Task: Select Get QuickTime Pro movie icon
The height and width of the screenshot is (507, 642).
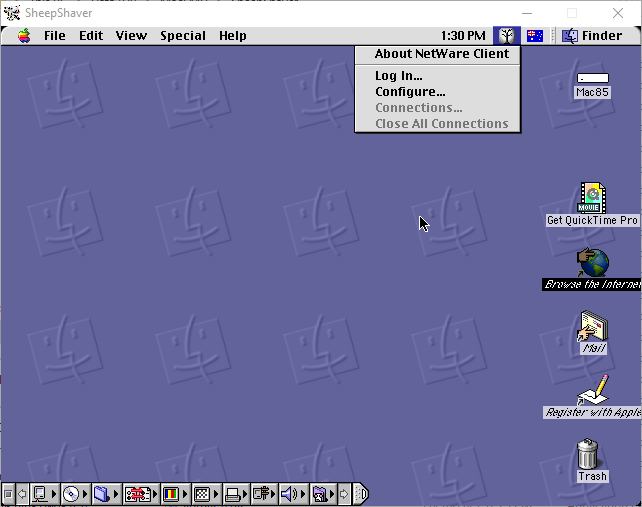Action: pos(592,197)
